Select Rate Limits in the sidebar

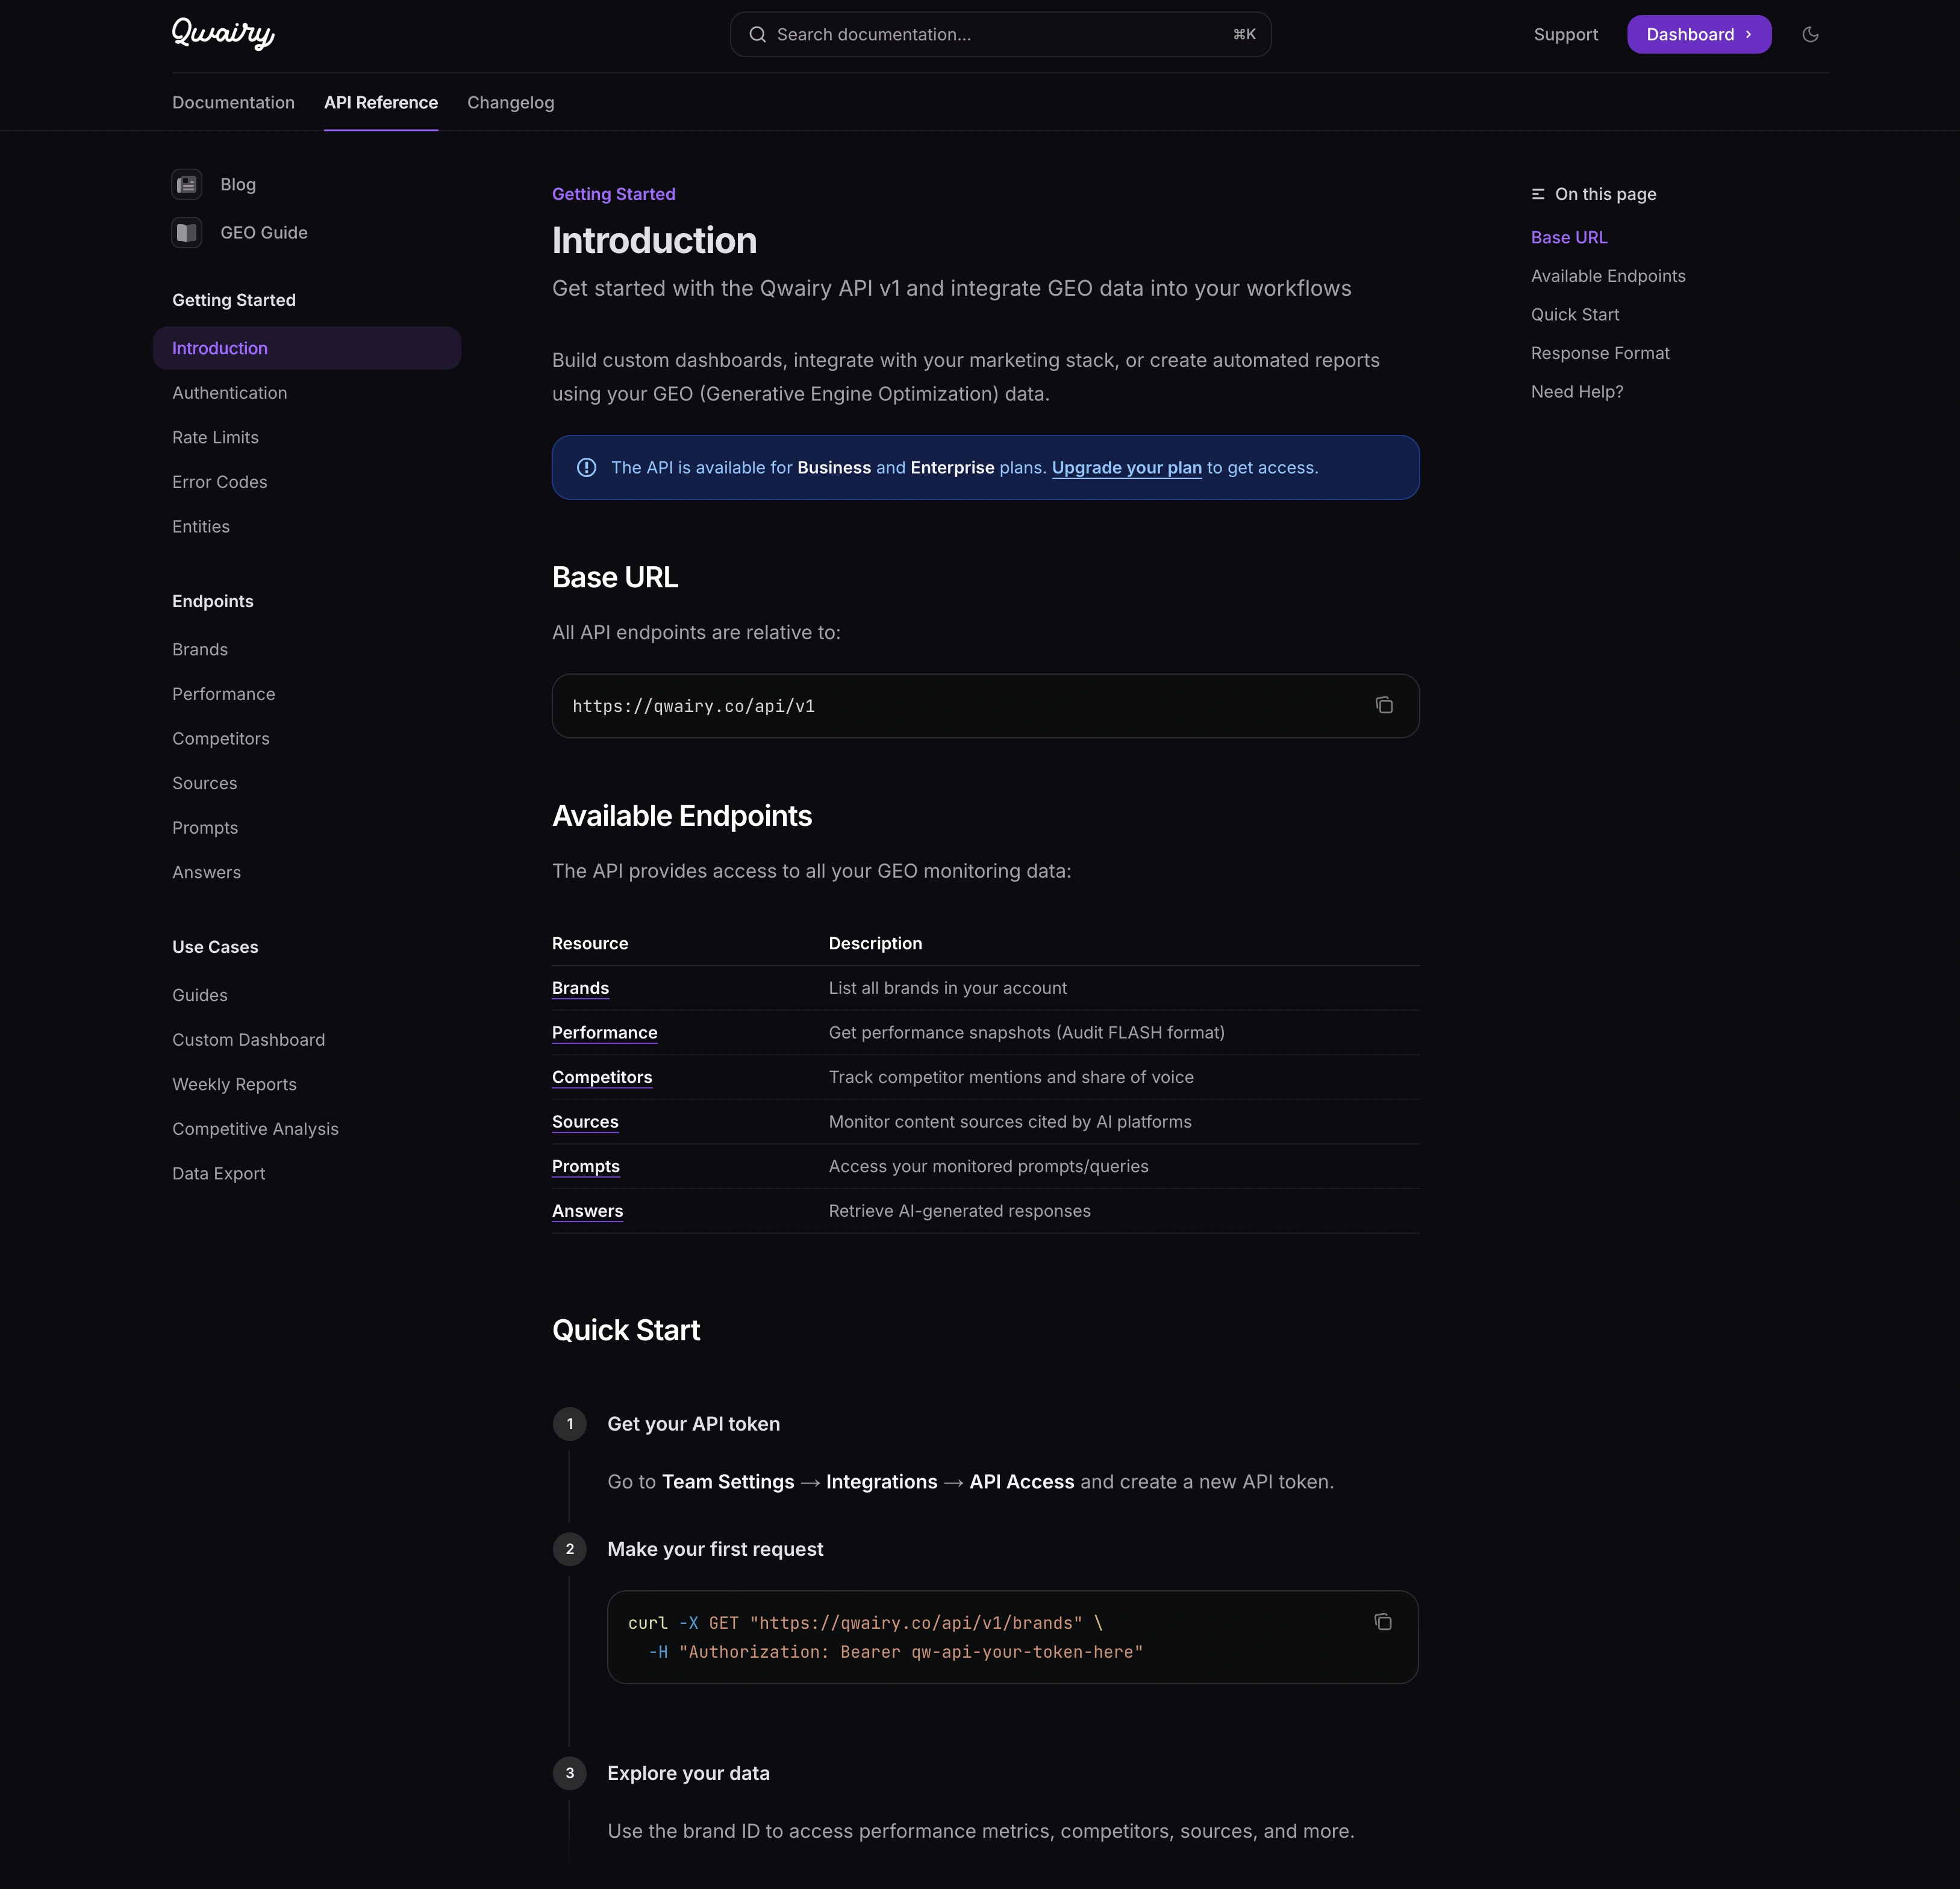215,438
